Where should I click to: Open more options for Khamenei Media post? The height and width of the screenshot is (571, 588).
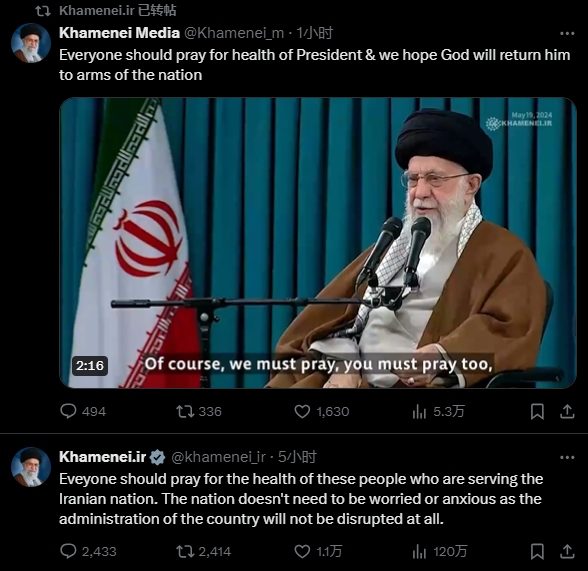[x=567, y=33]
